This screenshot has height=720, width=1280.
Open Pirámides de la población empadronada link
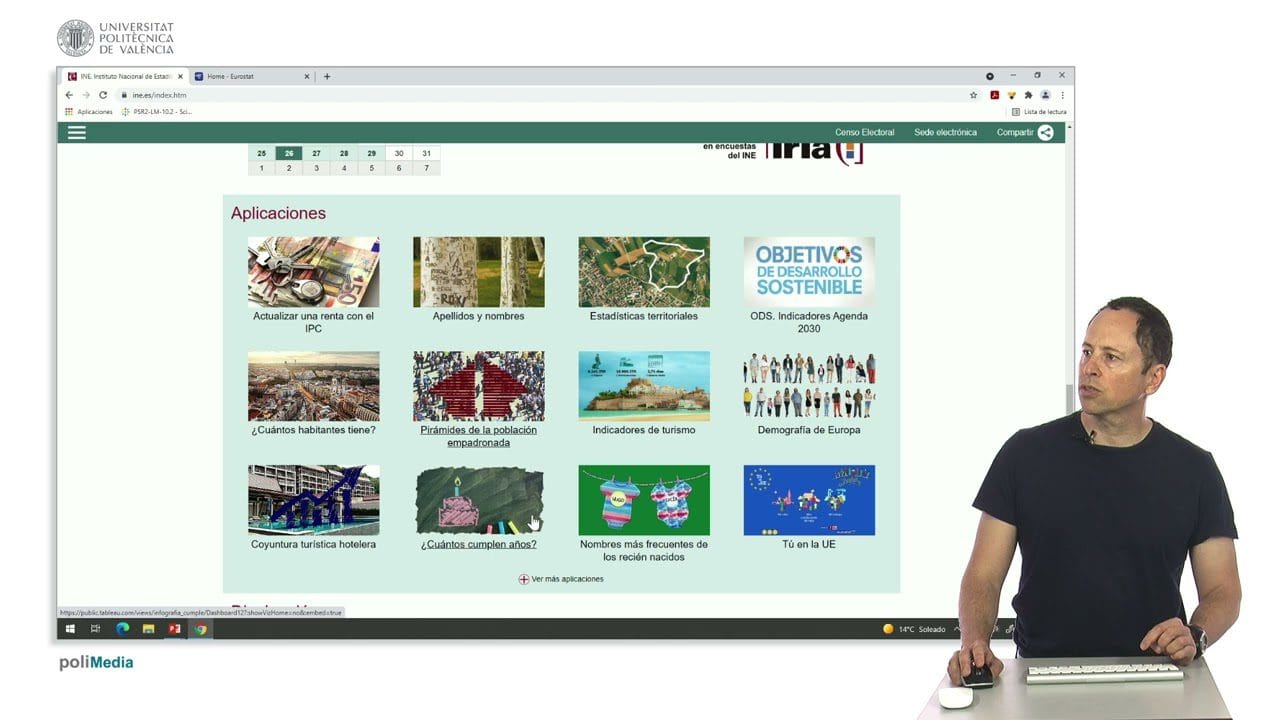click(x=479, y=436)
